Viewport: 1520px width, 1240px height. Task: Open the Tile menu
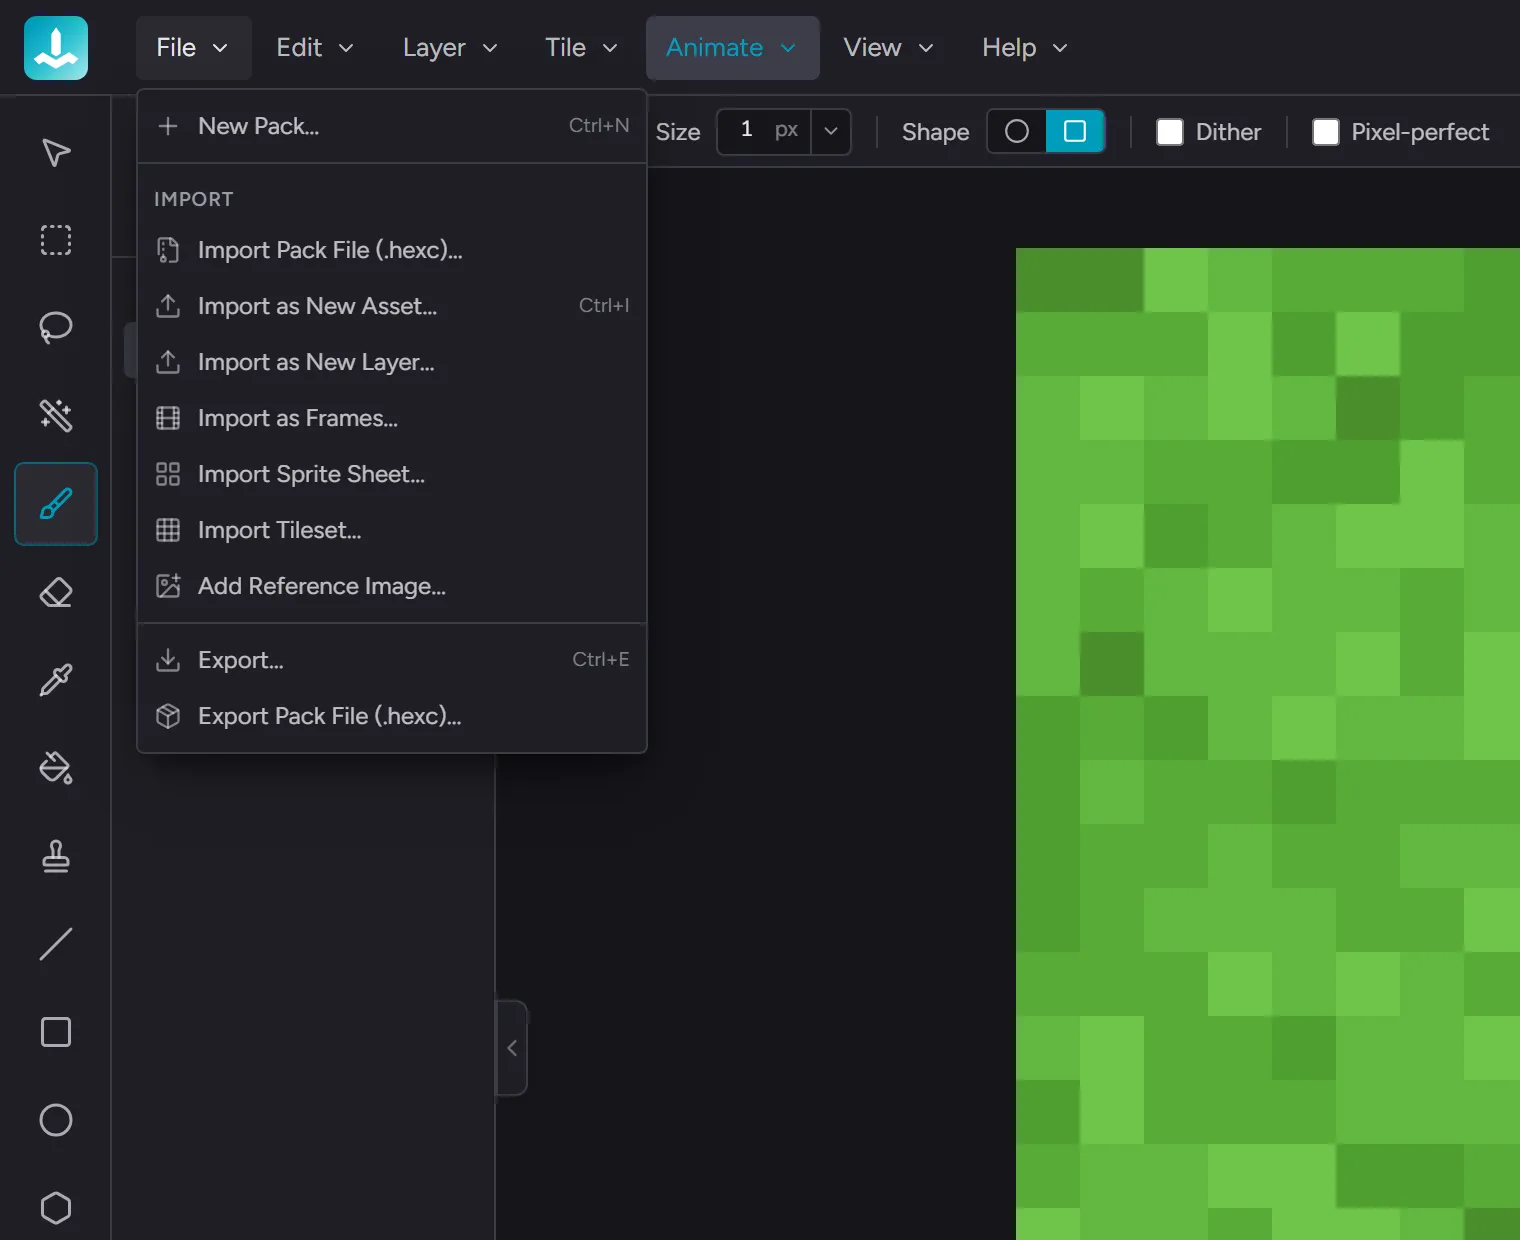581,48
